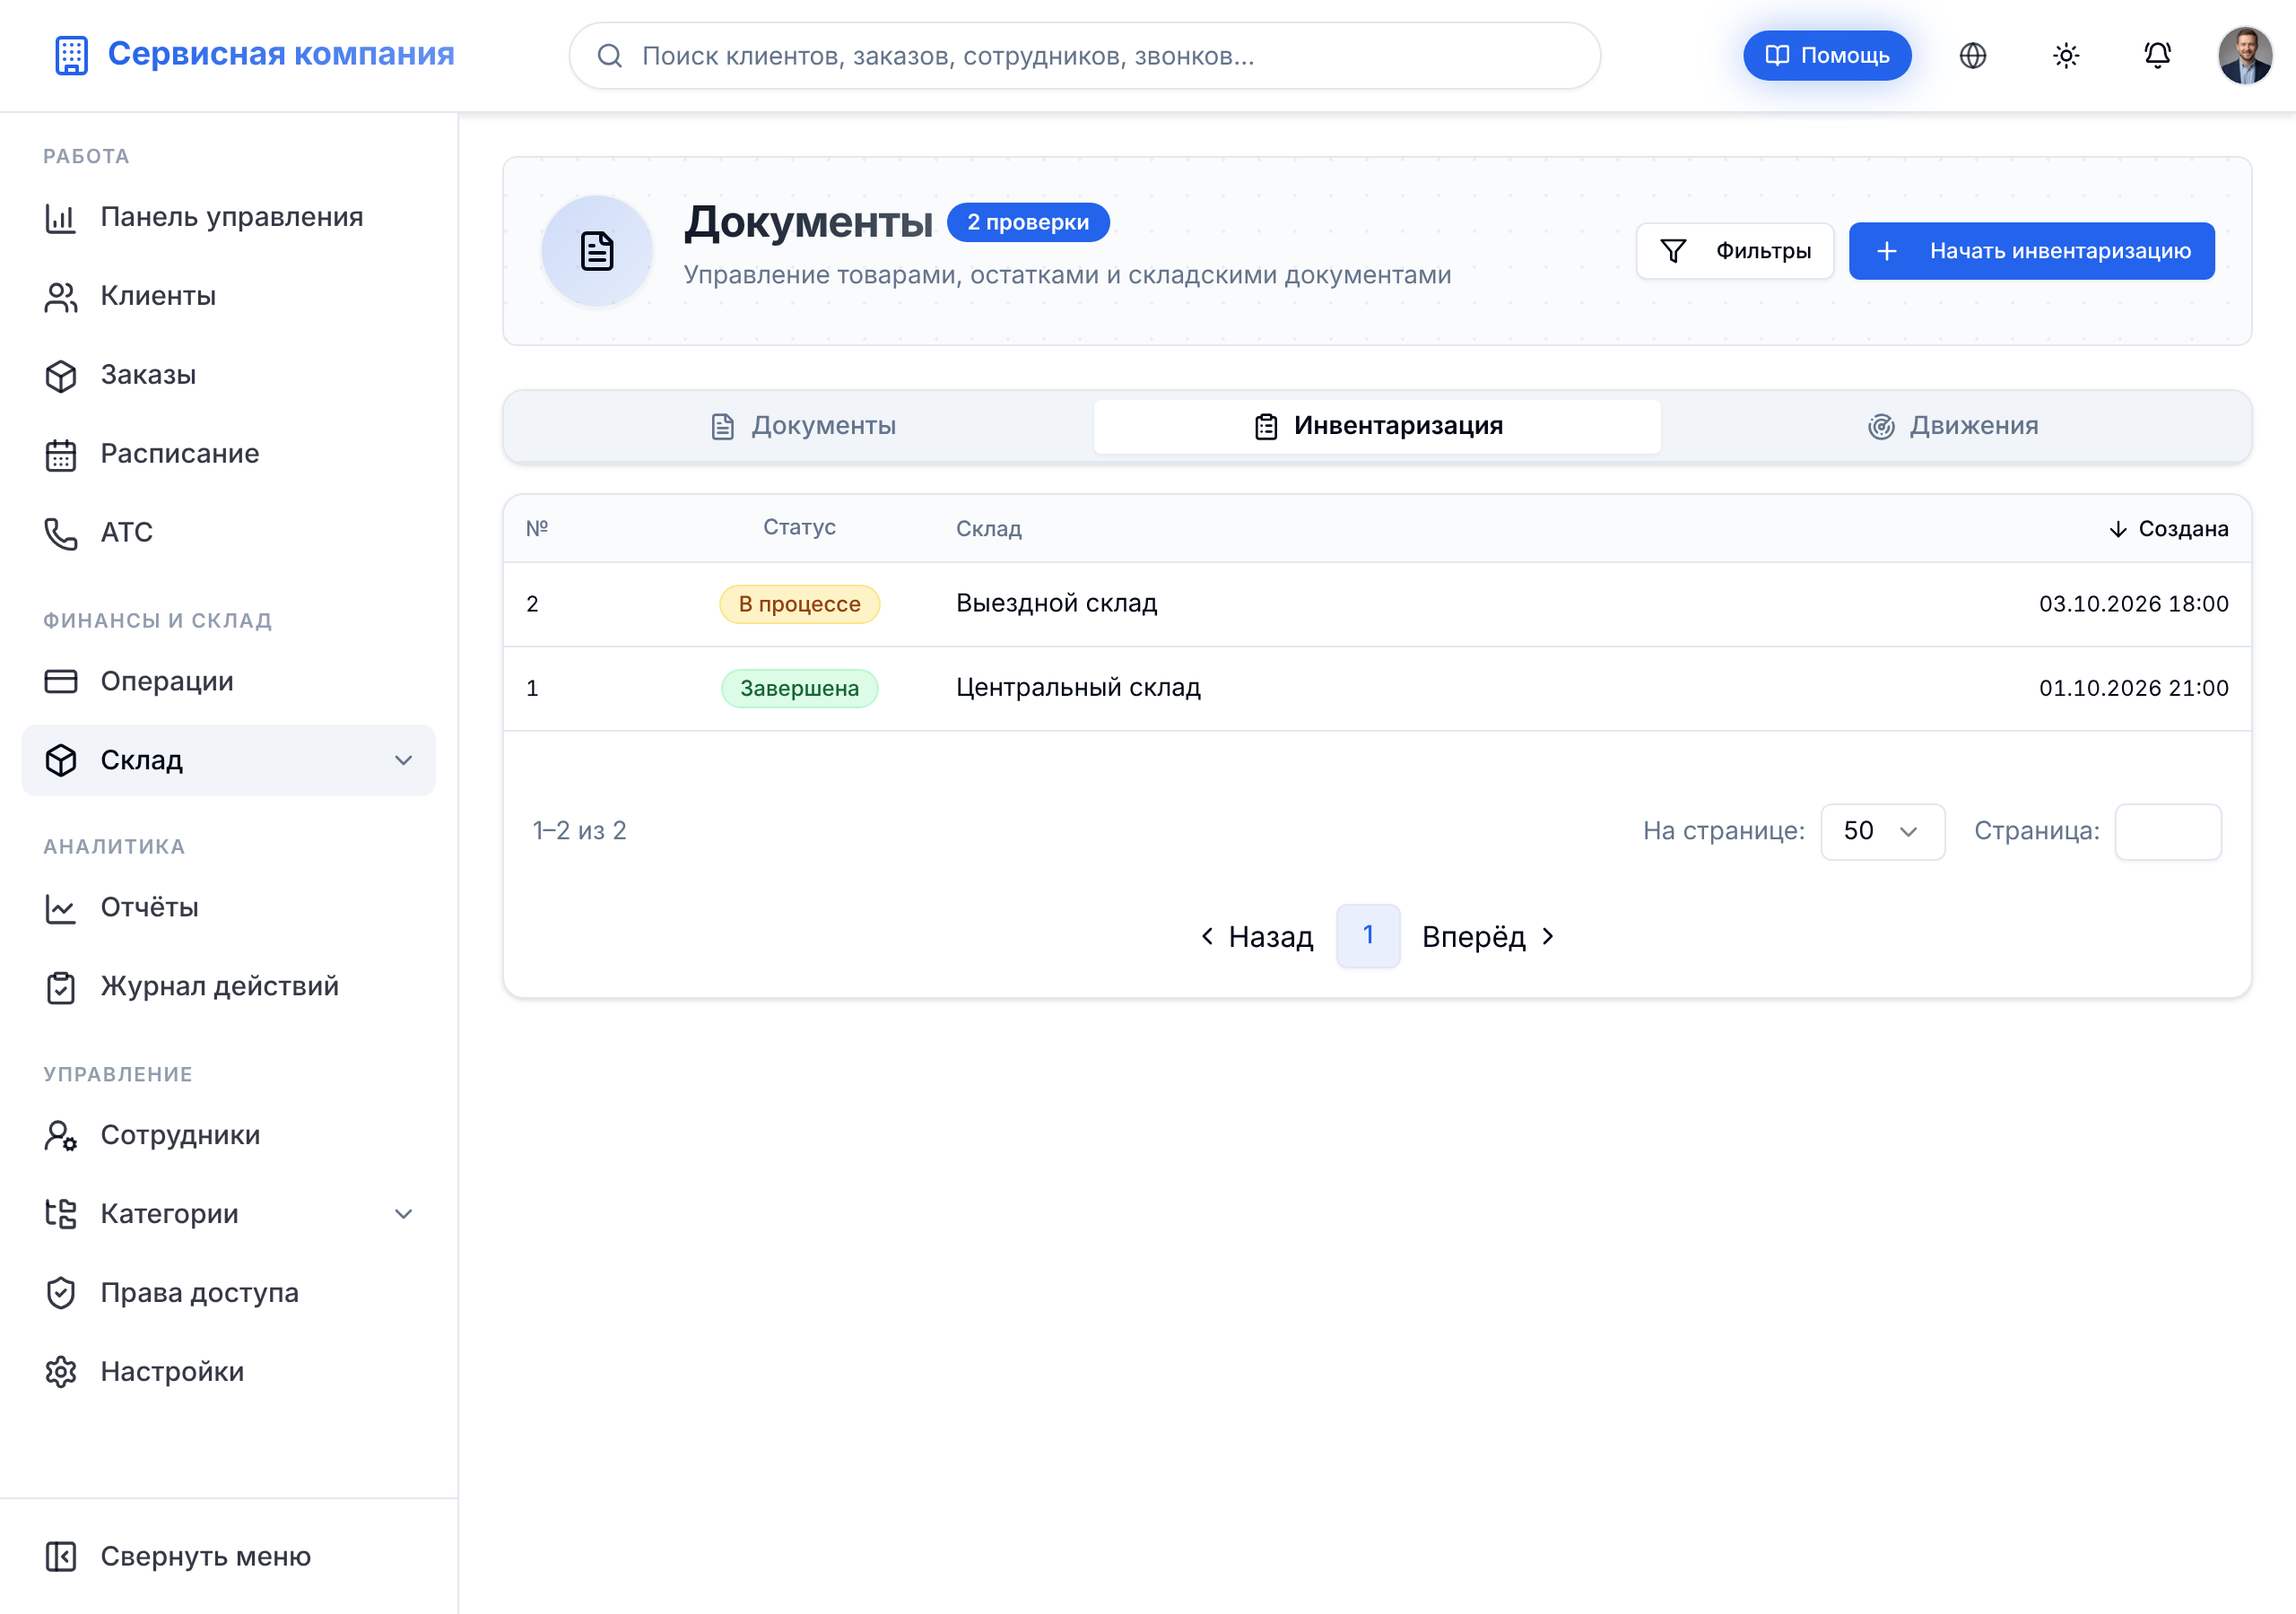
Task: Open the Фильтры button
Action: (x=1734, y=251)
